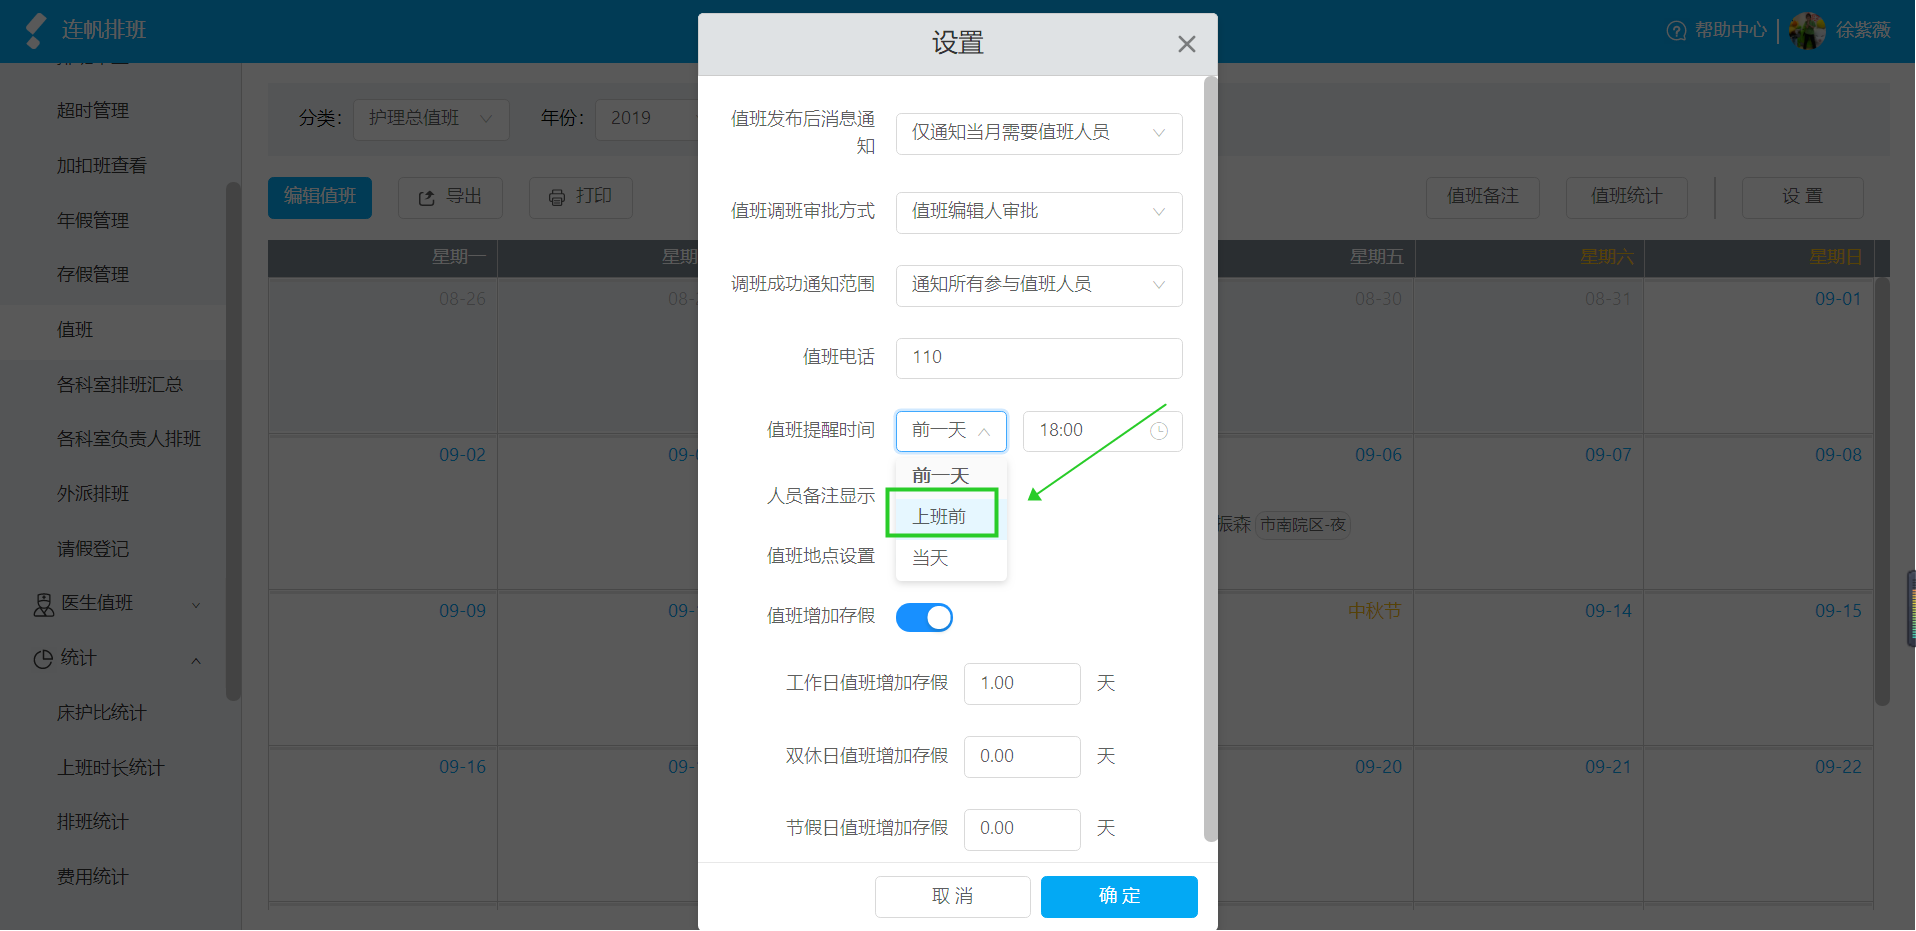Open 床护比统计 in the sidebar
Screen dimensions: 1916x931
pyautogui.click(x=102, y=713)
